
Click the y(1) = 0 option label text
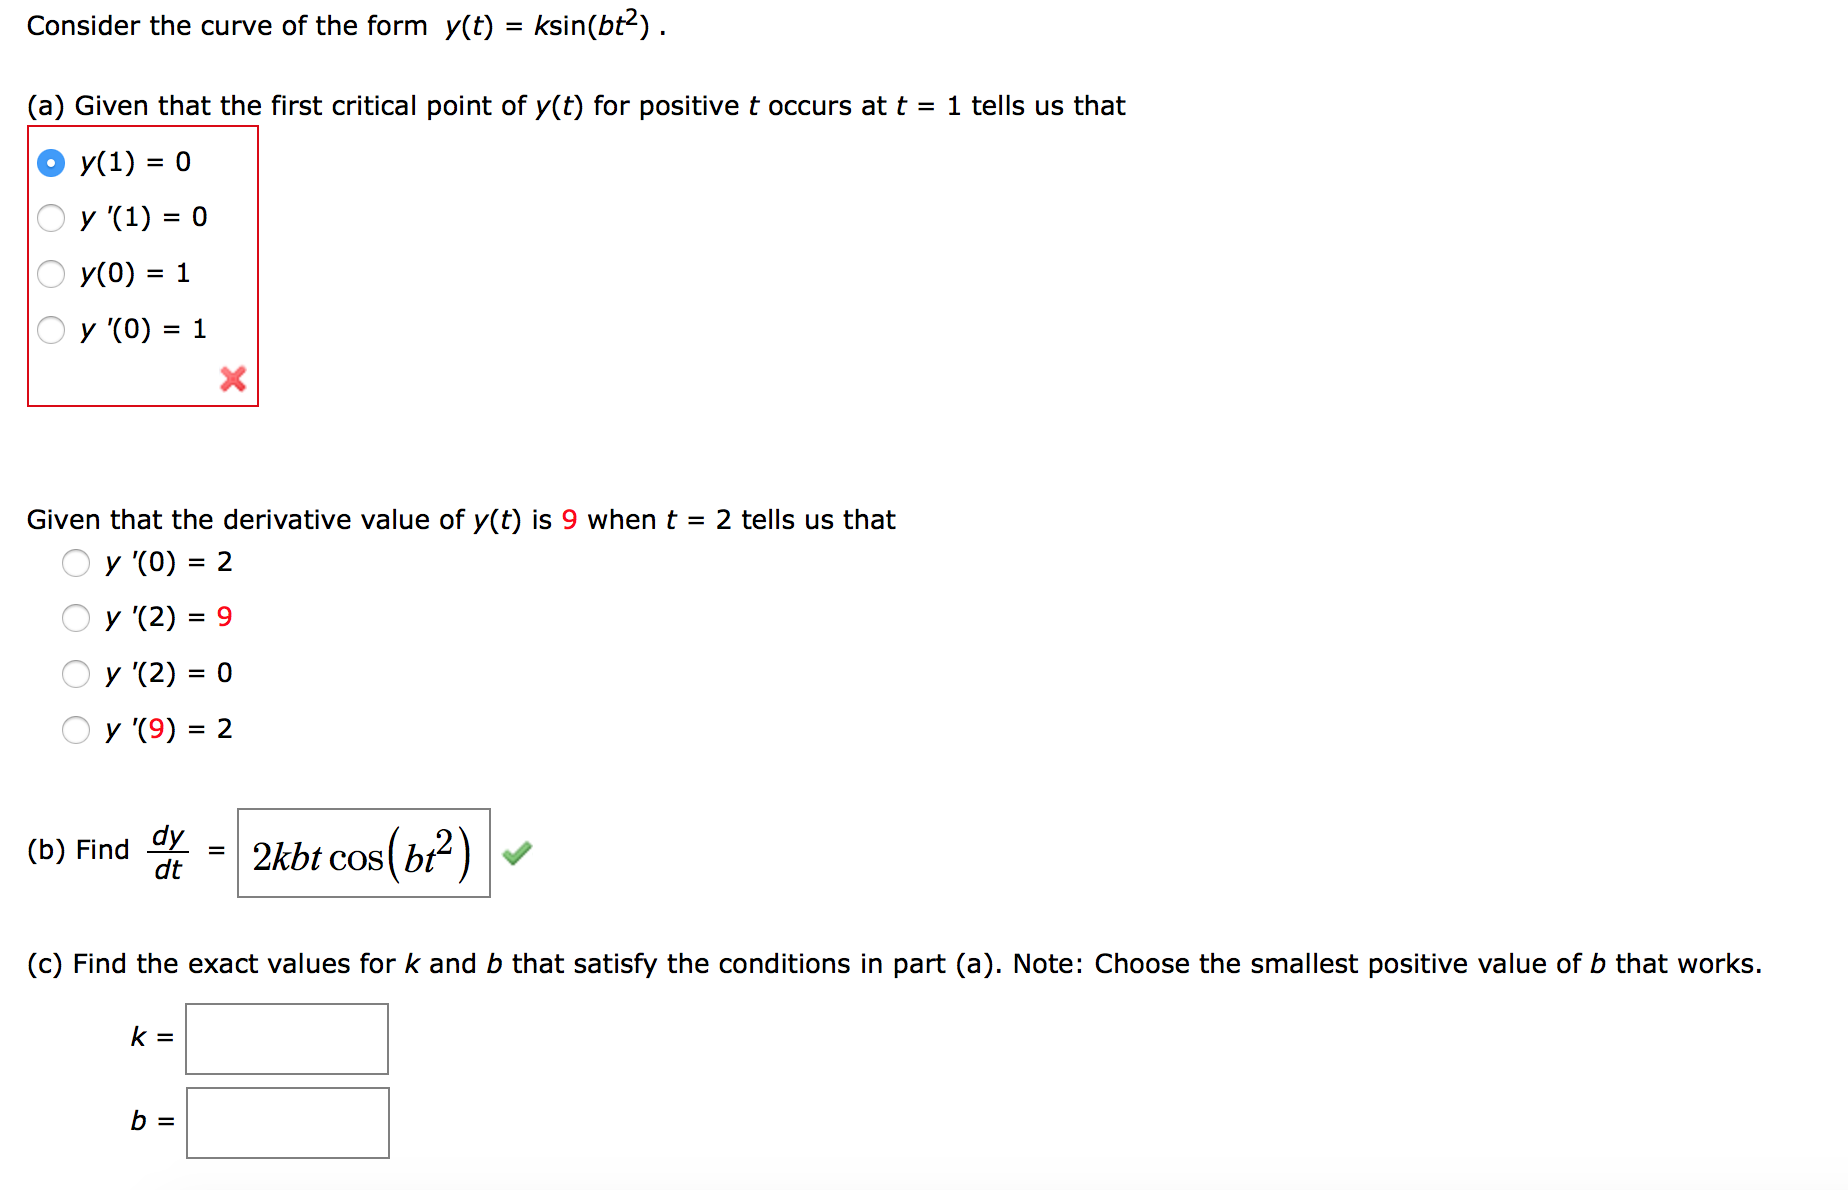[136, 162]
